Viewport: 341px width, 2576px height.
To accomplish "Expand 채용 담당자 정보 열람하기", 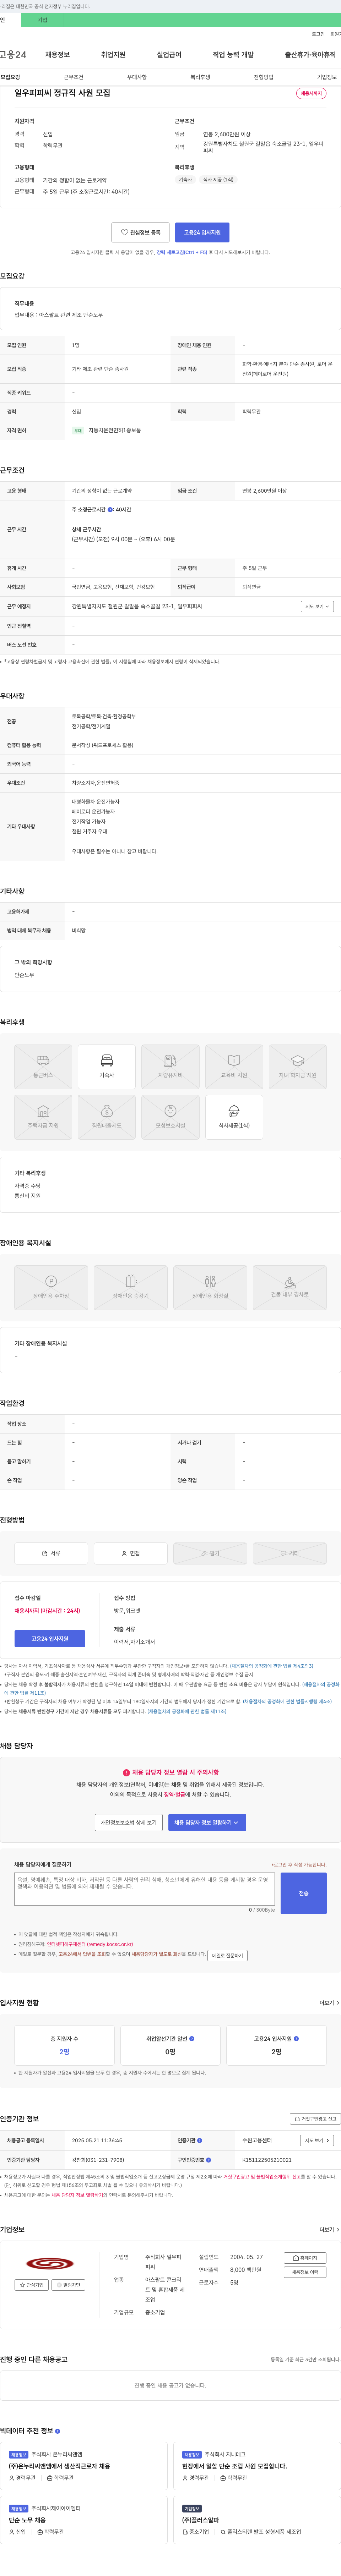I will click(207, 1823).
